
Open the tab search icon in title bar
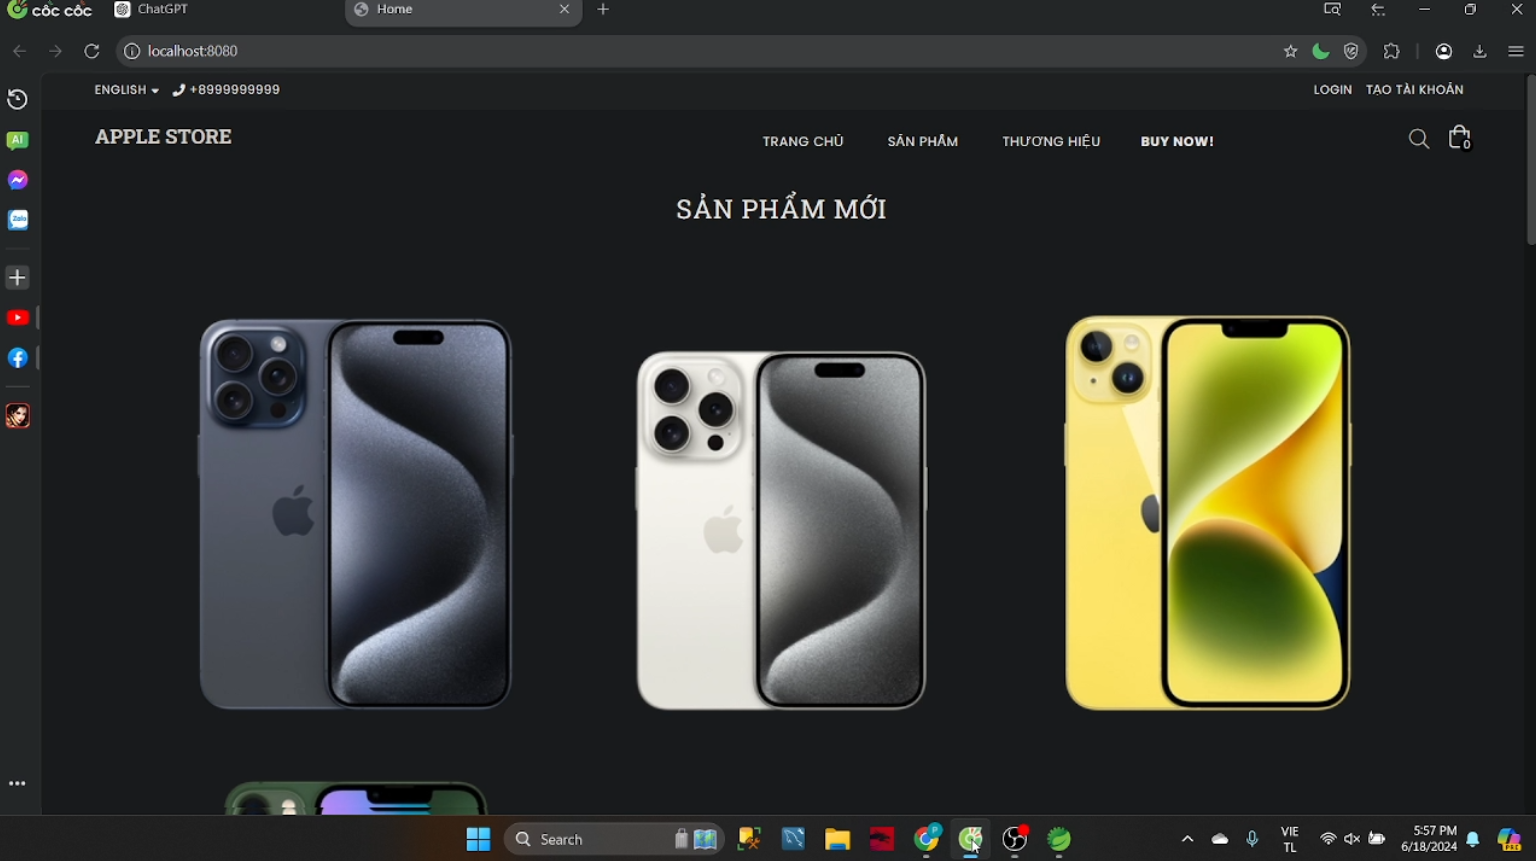(x=1332, y=10)
